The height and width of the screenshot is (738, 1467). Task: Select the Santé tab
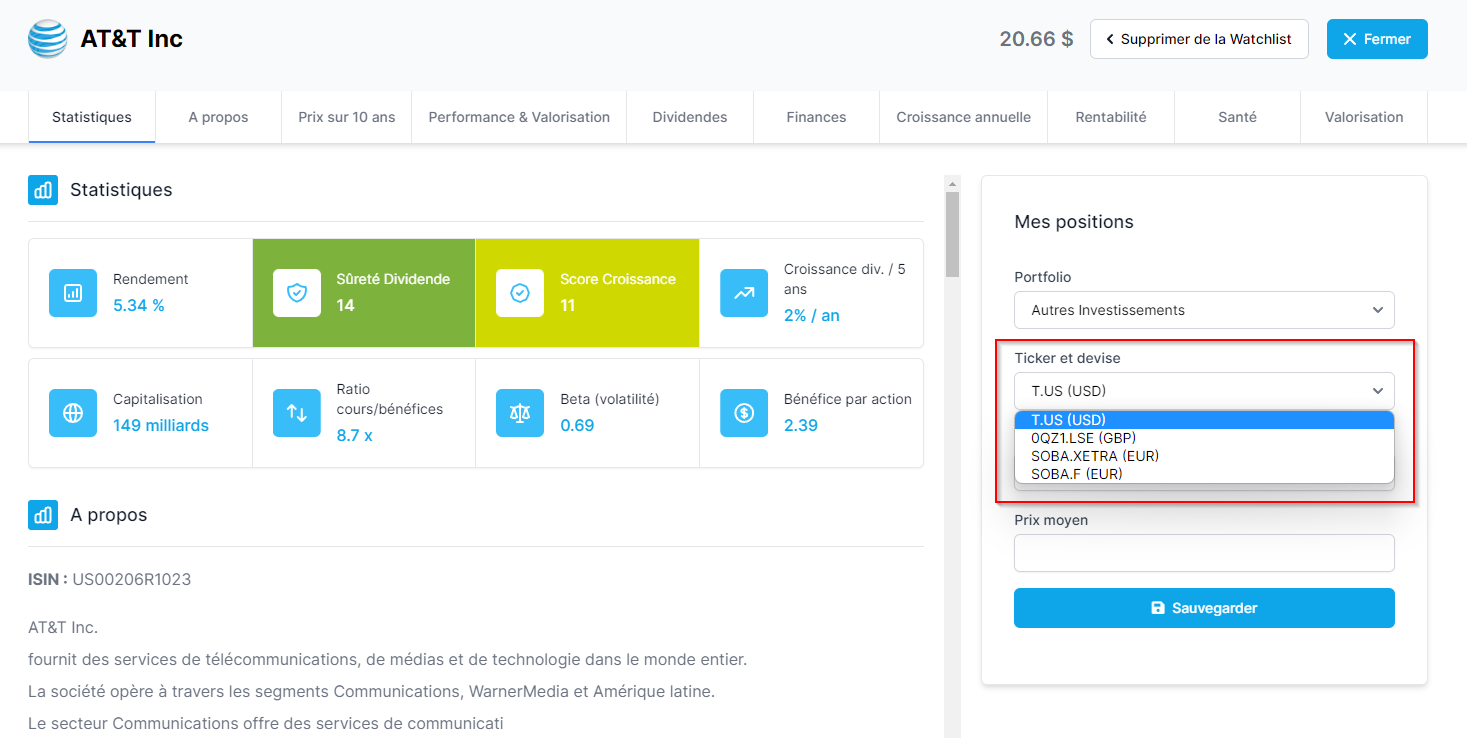1237,117
